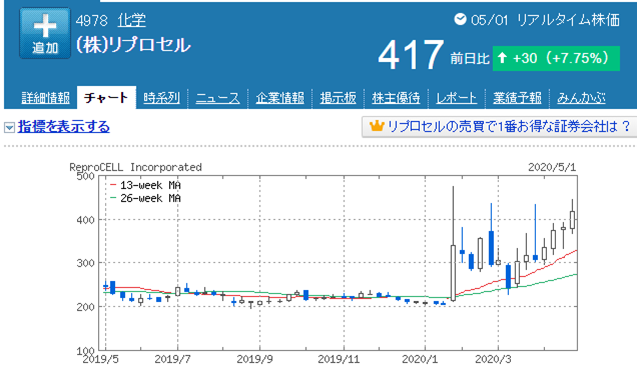Click the (株)リプロセル company name
The width and height of the screenshot is (637, 369).
[x=133, y=45]
